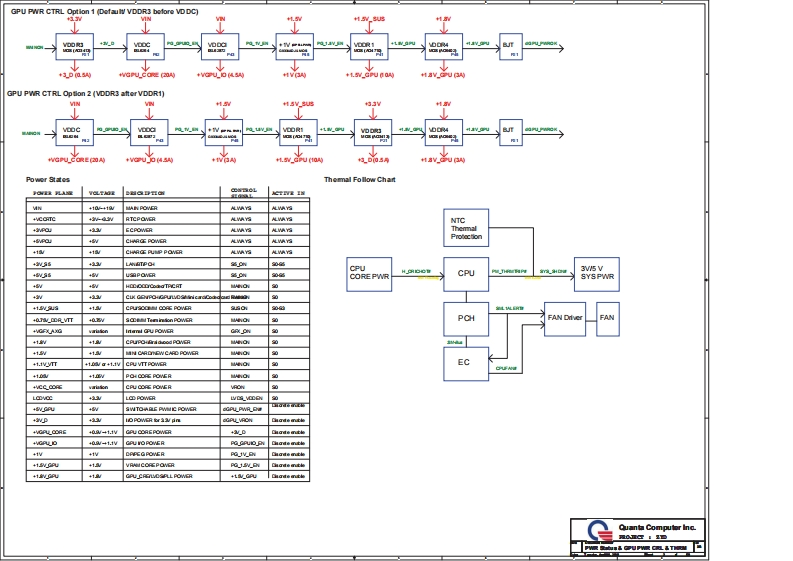Screen dimensions: 793x561
Task: Click the FAN Driver block
Action: [x=565, y=317]
